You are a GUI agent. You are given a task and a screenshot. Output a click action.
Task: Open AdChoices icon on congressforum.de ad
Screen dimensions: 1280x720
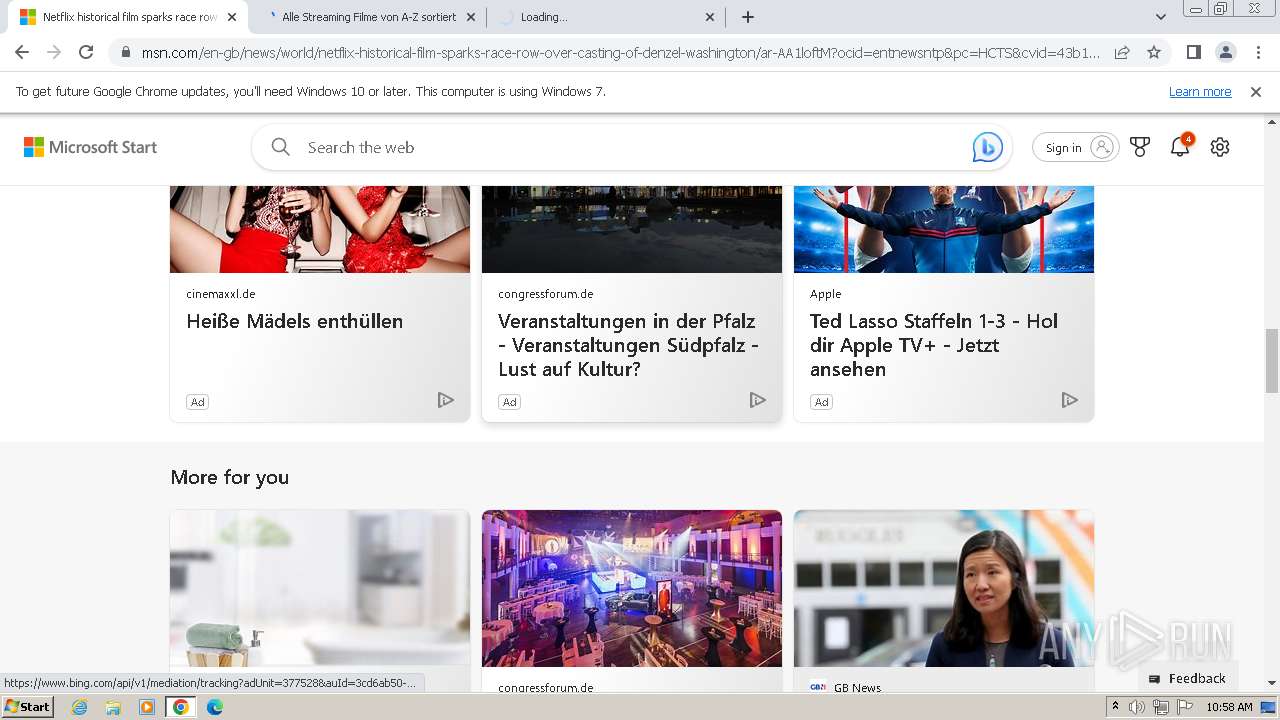click(x=758, y=400)
